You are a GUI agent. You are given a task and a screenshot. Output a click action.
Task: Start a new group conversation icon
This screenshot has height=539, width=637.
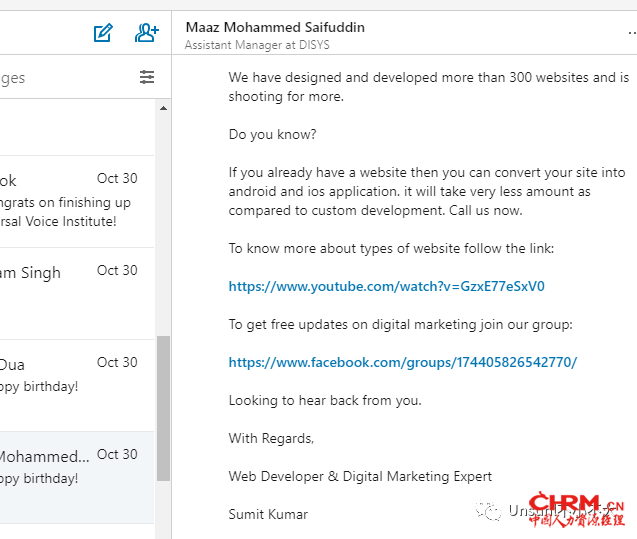point(147,33)
